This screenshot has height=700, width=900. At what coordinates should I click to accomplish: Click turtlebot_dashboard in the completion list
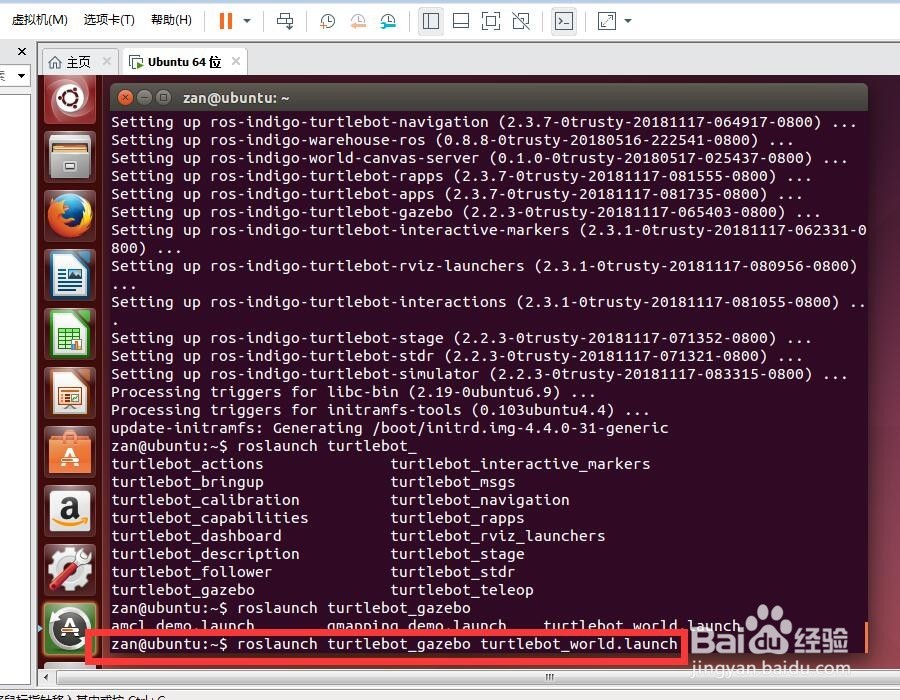(x=196, y=536)
